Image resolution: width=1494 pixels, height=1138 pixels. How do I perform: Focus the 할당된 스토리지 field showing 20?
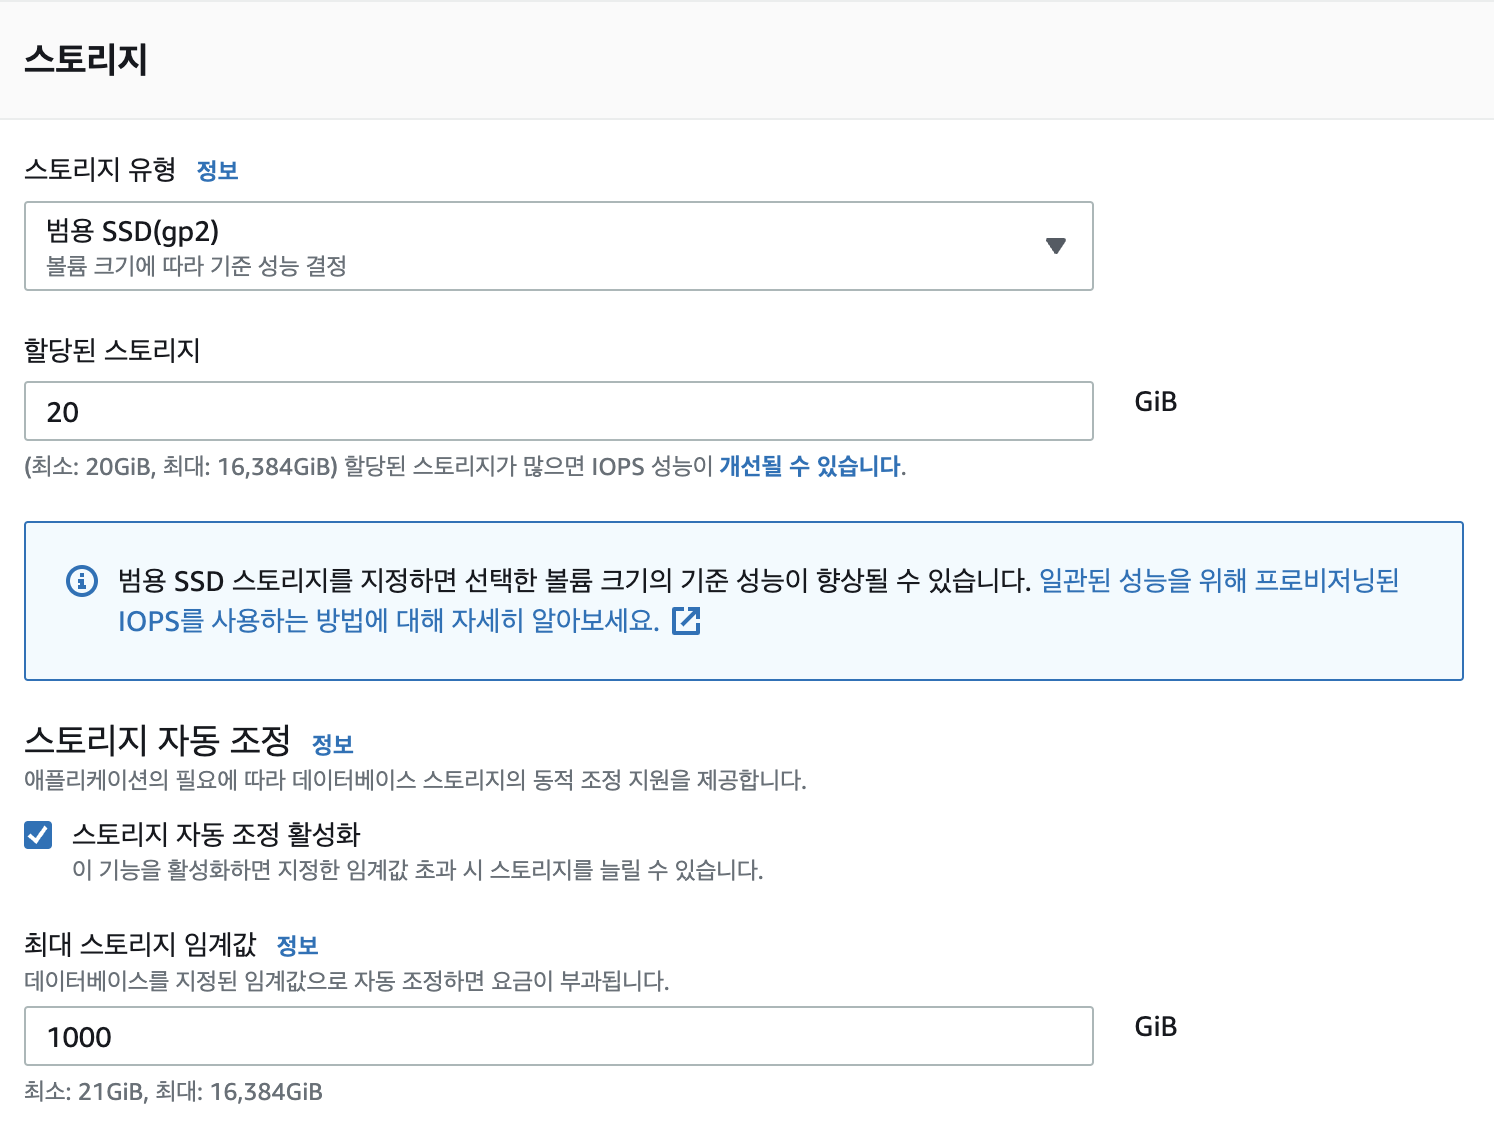[x=558, y=412]
